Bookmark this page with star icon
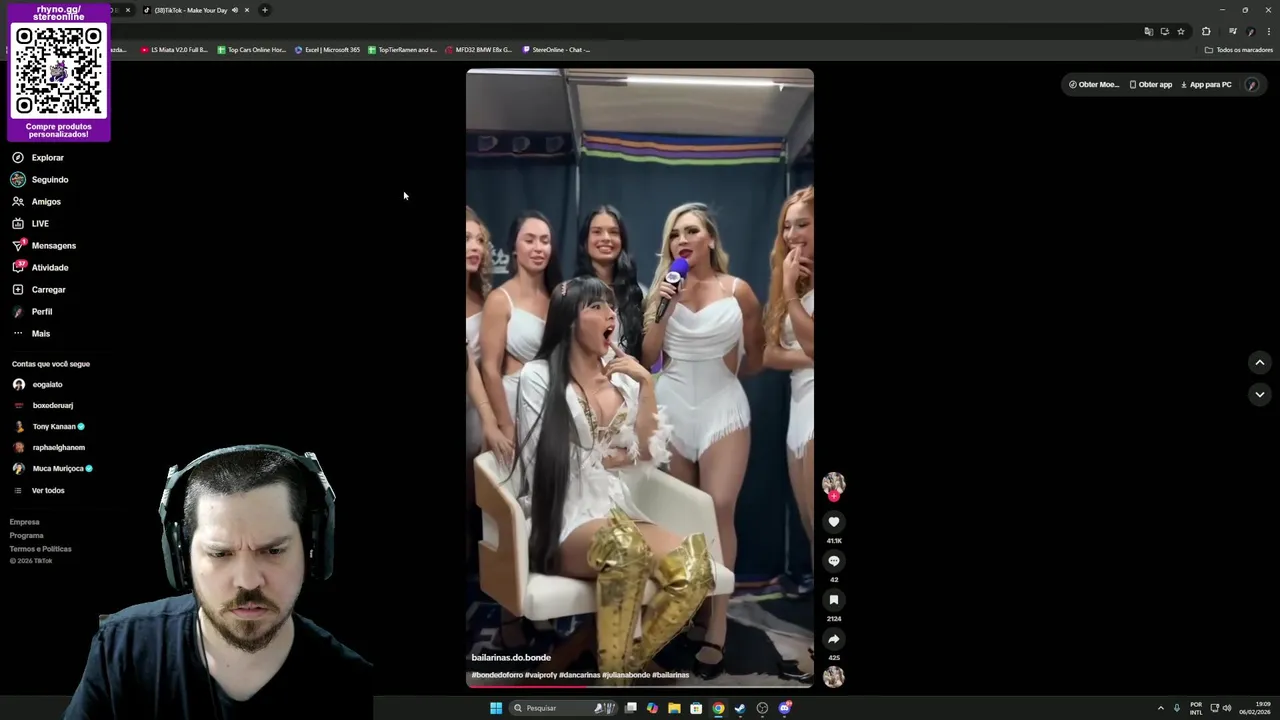This screenshot has height=720, width=1280. click(x=1181, y=31)
